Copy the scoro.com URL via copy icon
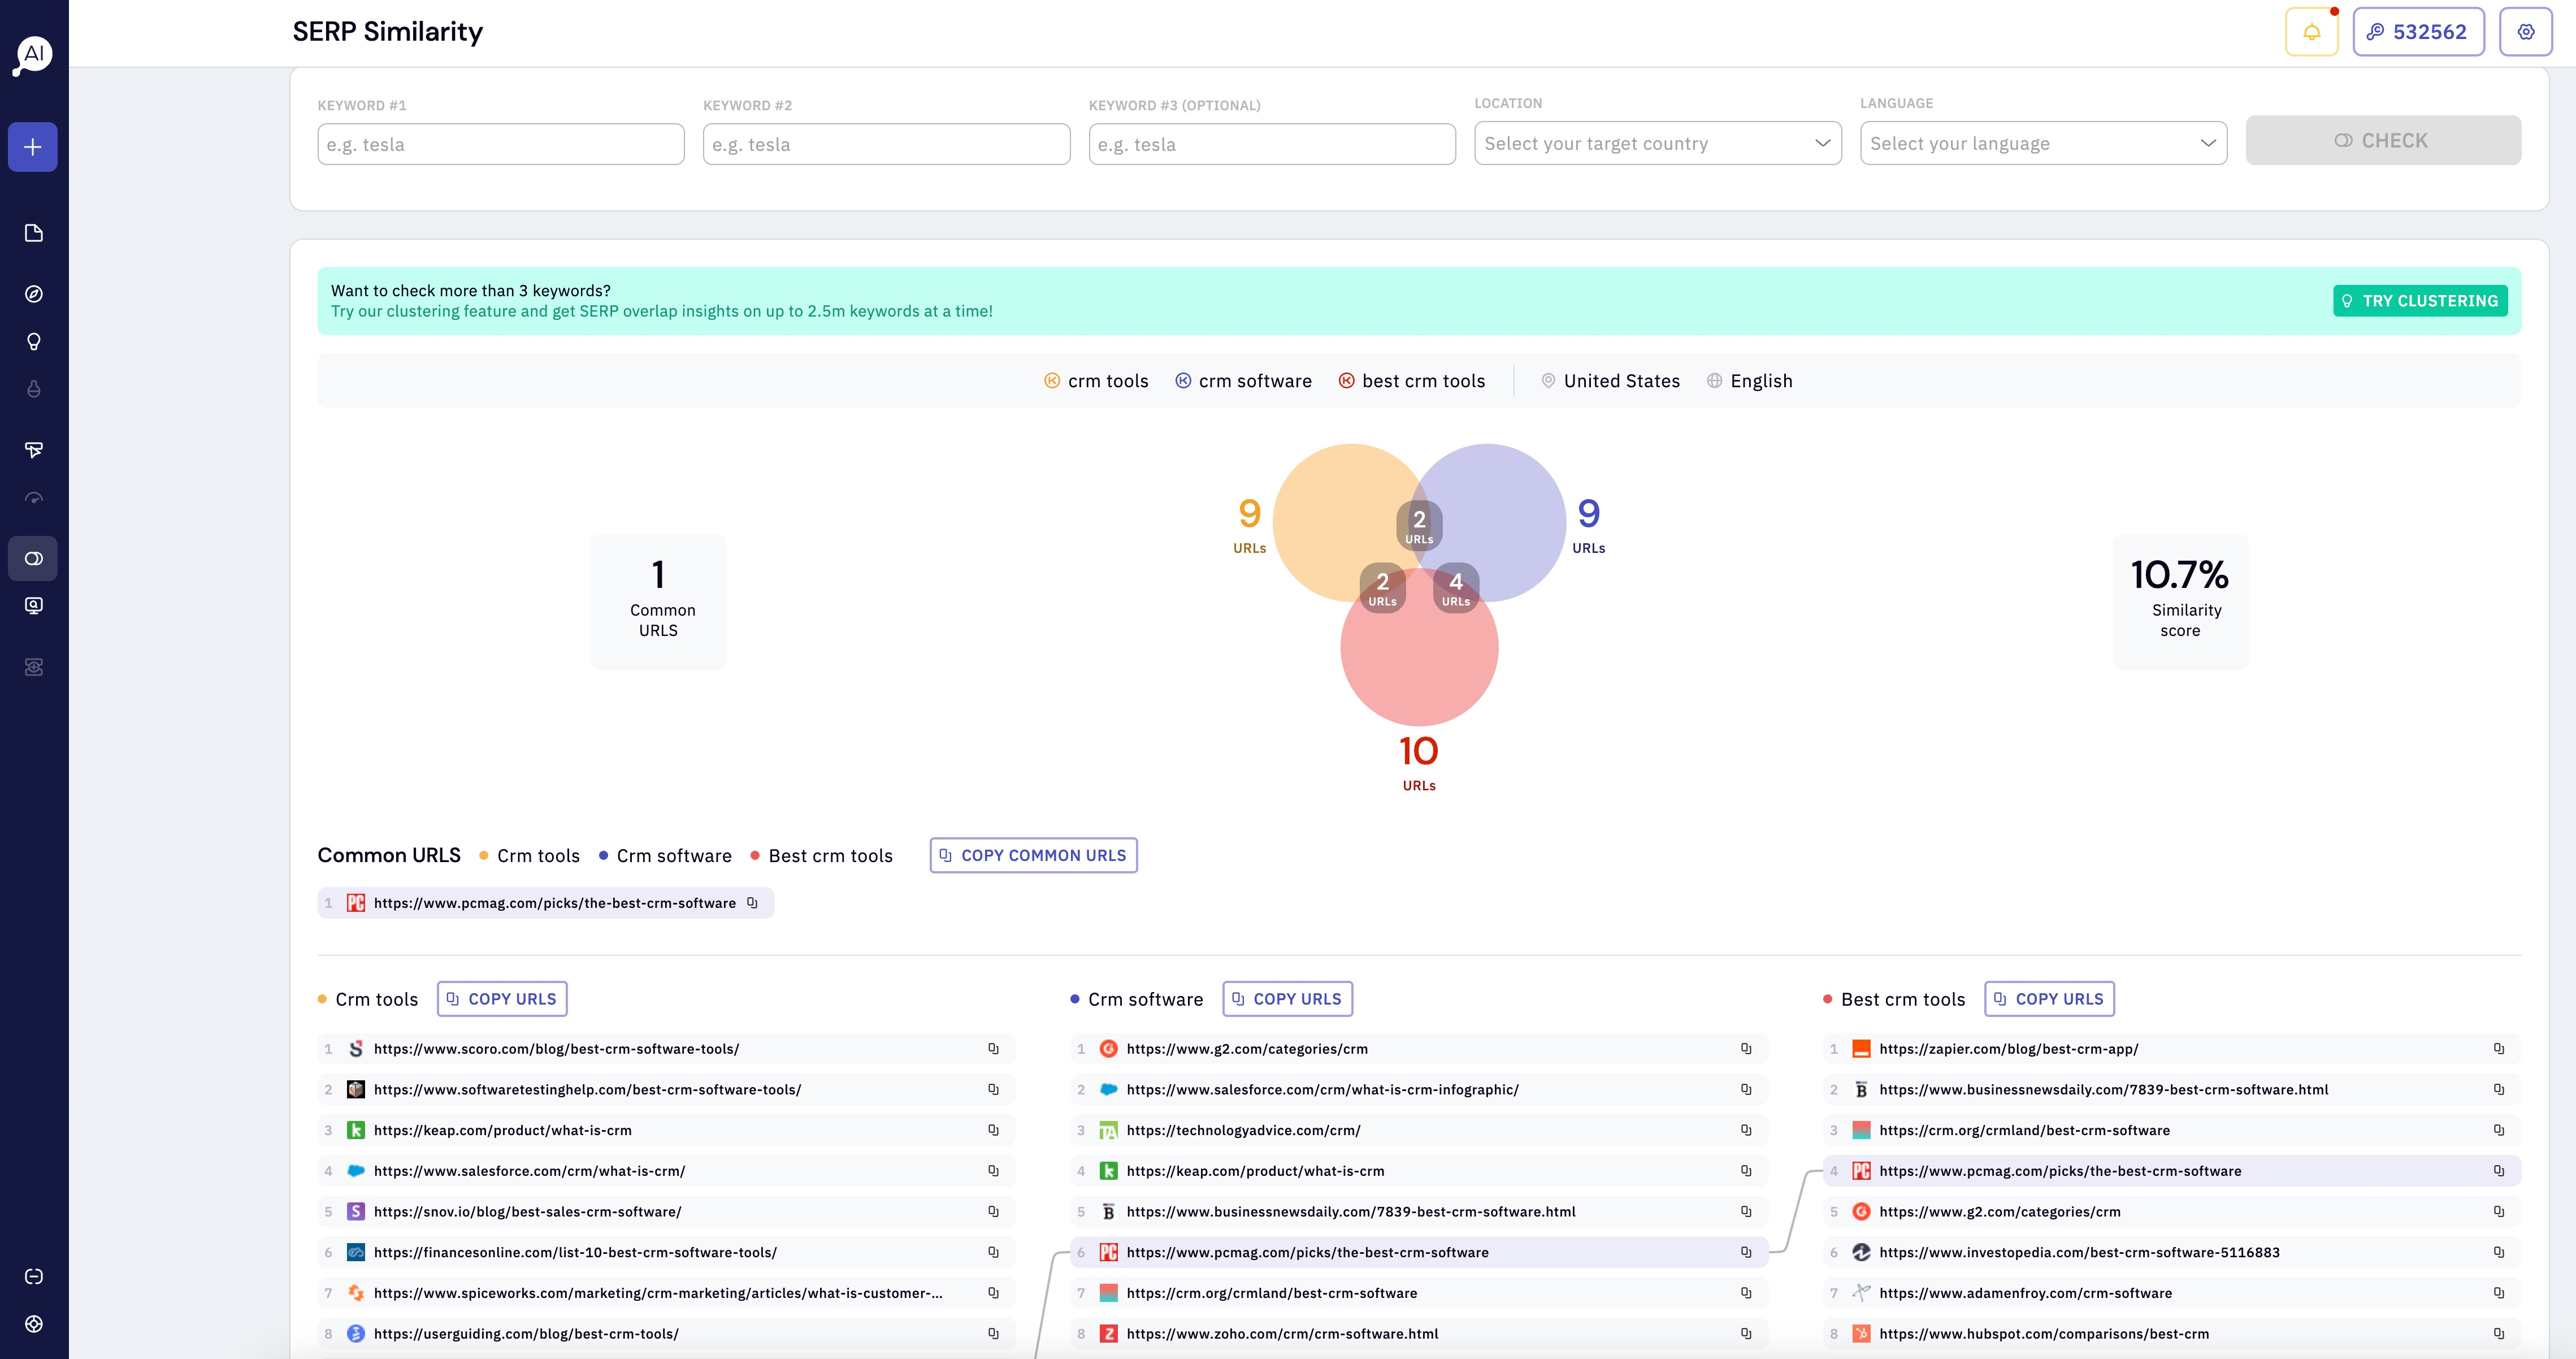Screen dimensions: 2576x1359 tap(993, 1049)
